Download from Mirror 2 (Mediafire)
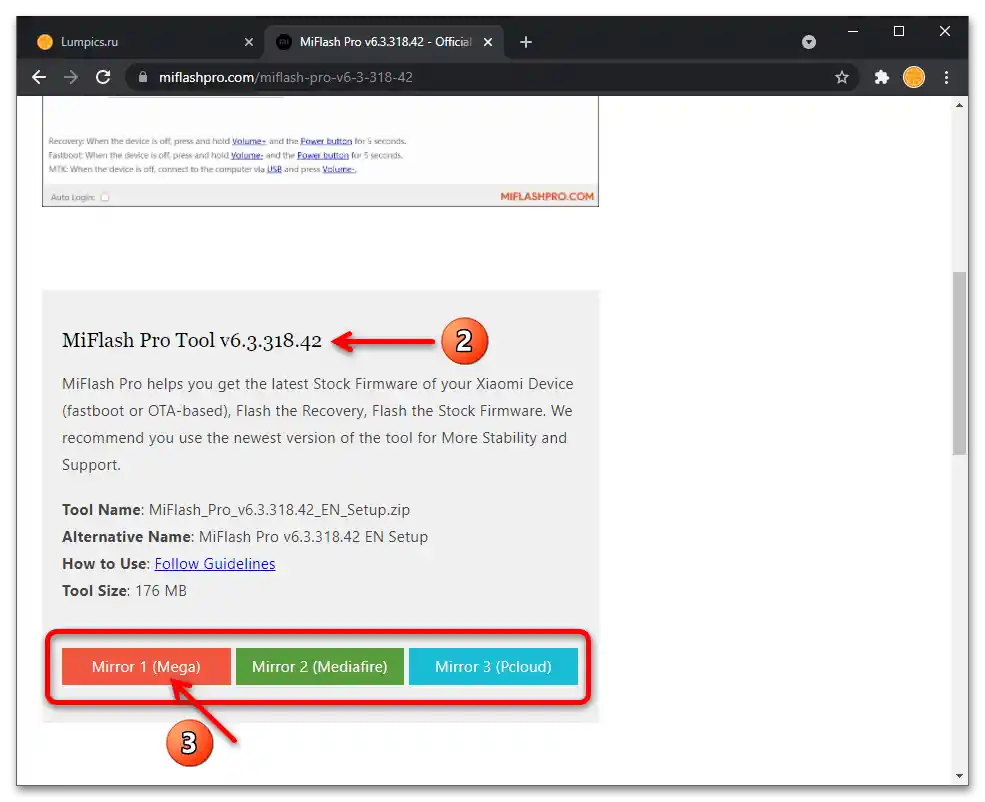This screenshot has width=985, height=802. [320, 666]
